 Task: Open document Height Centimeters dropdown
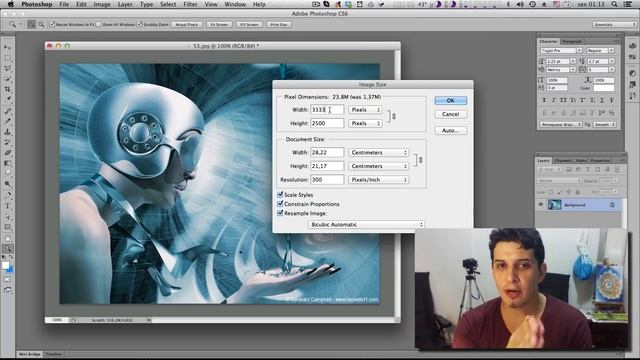pyautogui.click(x=378, y=166)
